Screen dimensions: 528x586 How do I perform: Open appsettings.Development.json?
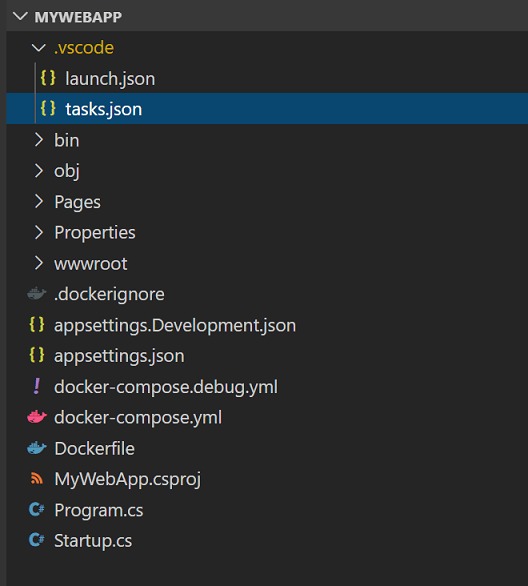(x=175, y=326)
